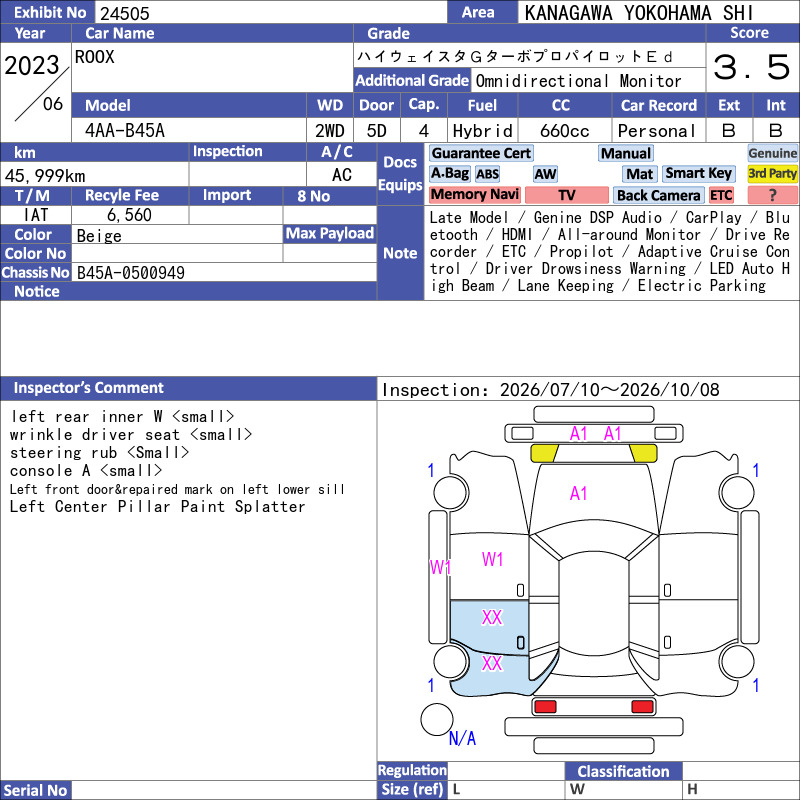
Task: Click the Japanese grade description text
Action: click(x=514, y=56)
